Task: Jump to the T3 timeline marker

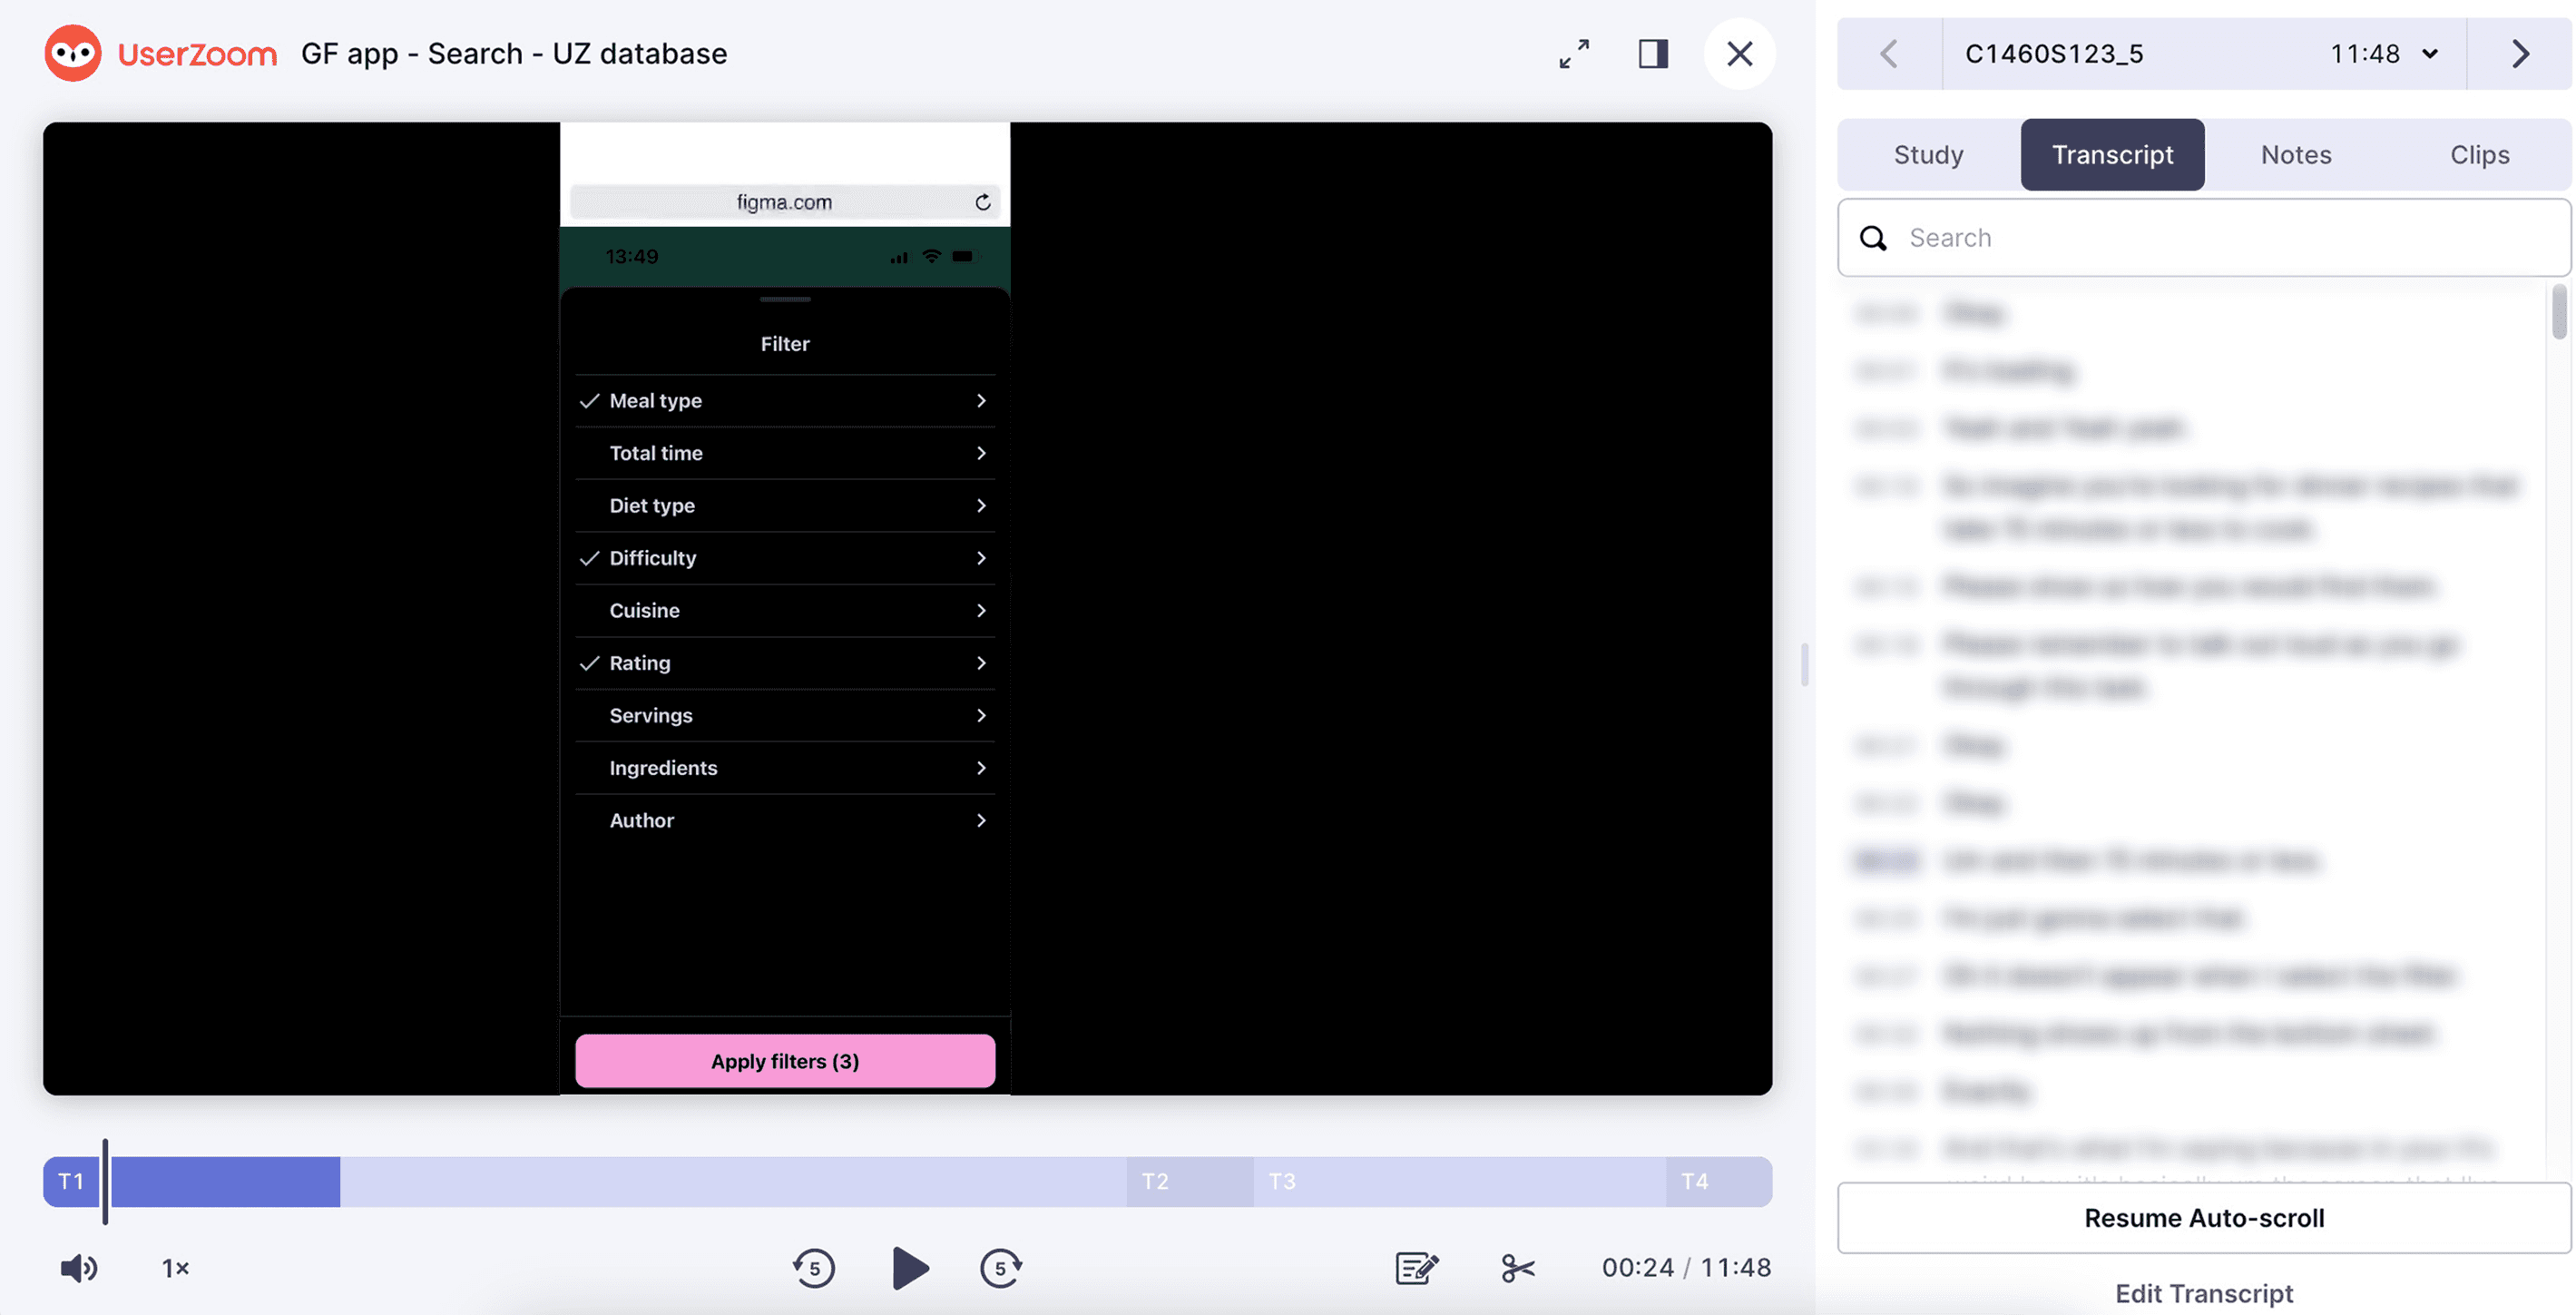Action: (x=1282, y=1181)
